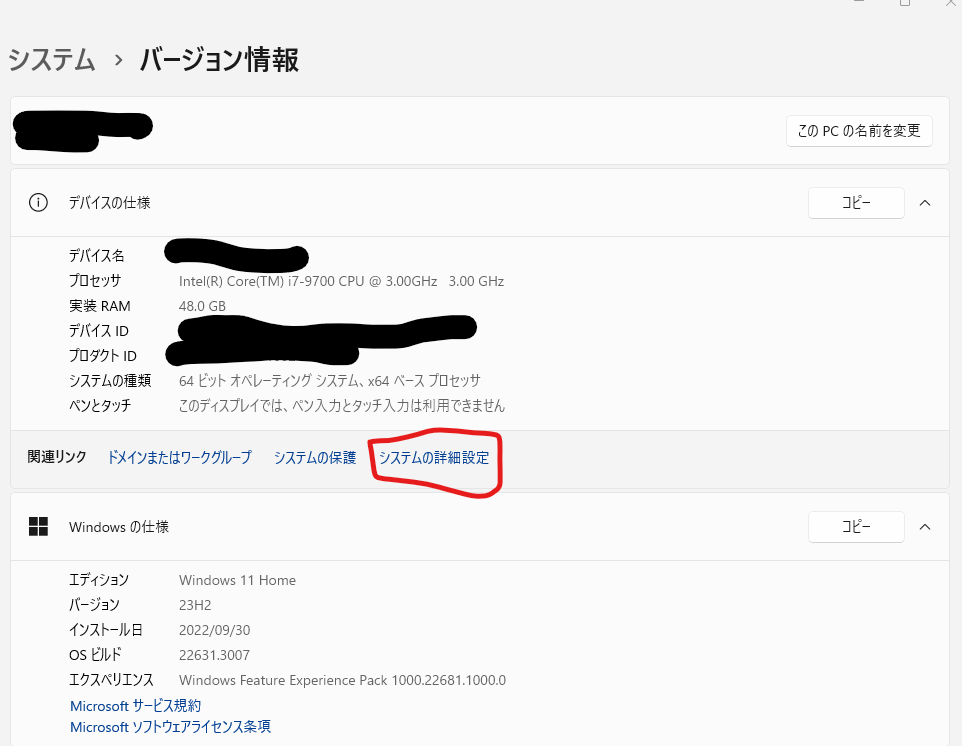Image resolution: width=962 pixels, height=746 pixels.
Task: Collapse the デバイスの仕様 section chevron
Action: tap(925, 202)
